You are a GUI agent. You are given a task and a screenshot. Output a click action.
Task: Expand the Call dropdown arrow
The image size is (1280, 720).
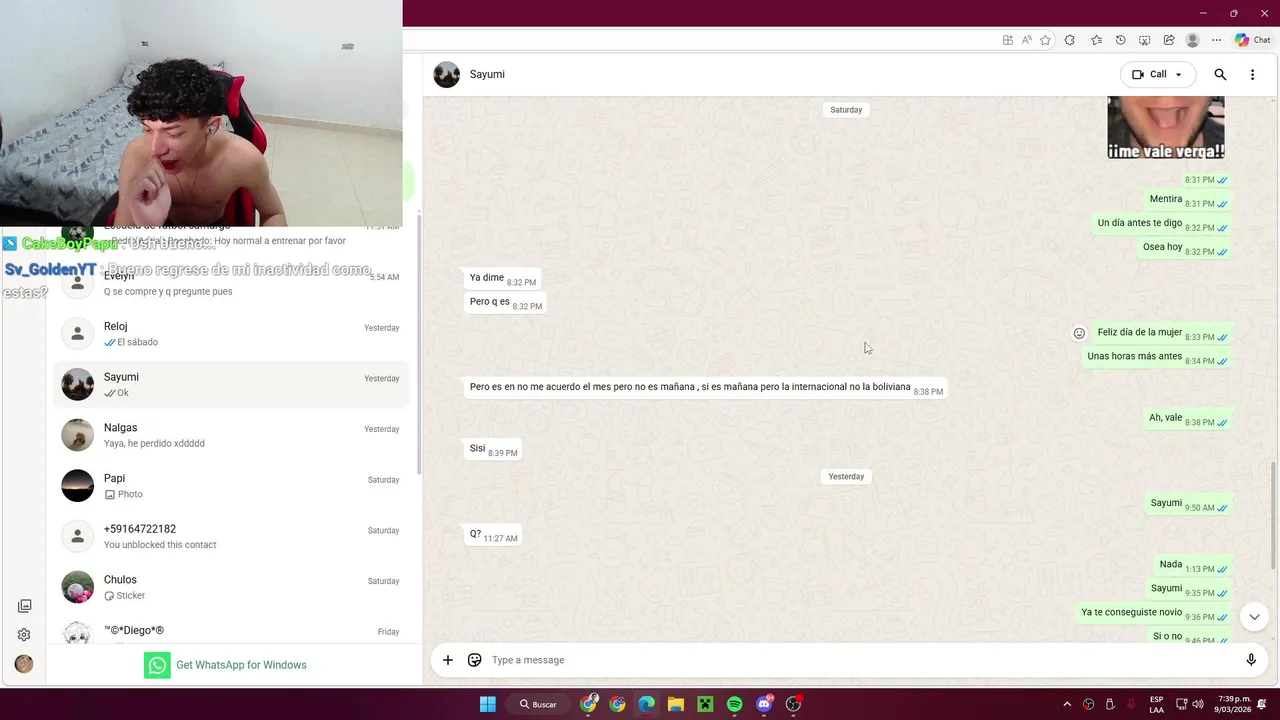[1178, 75]
